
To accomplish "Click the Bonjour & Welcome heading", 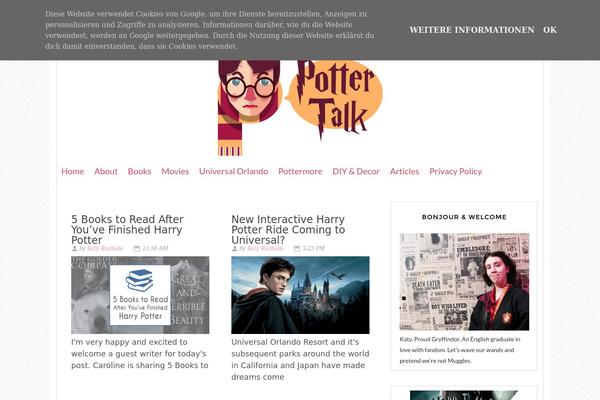I will tap(464, 217).
